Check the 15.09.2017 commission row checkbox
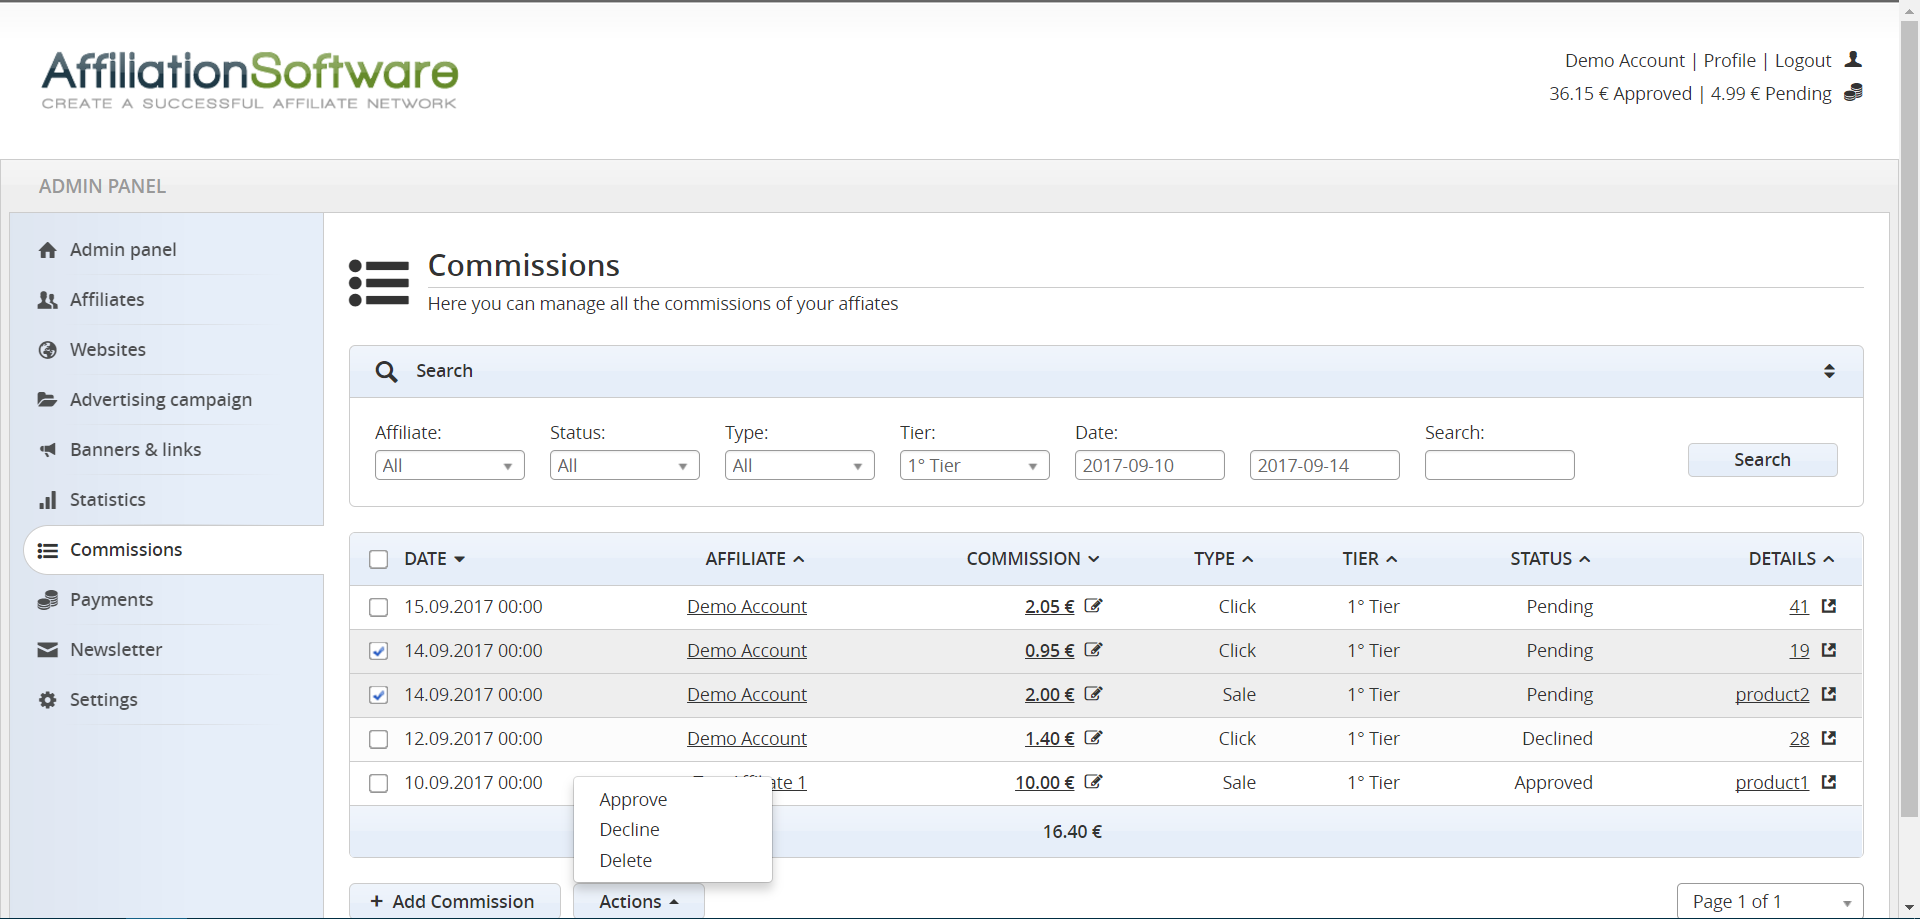The height and width of the screenshot is (919, 1920). click(x=378, y=607)
